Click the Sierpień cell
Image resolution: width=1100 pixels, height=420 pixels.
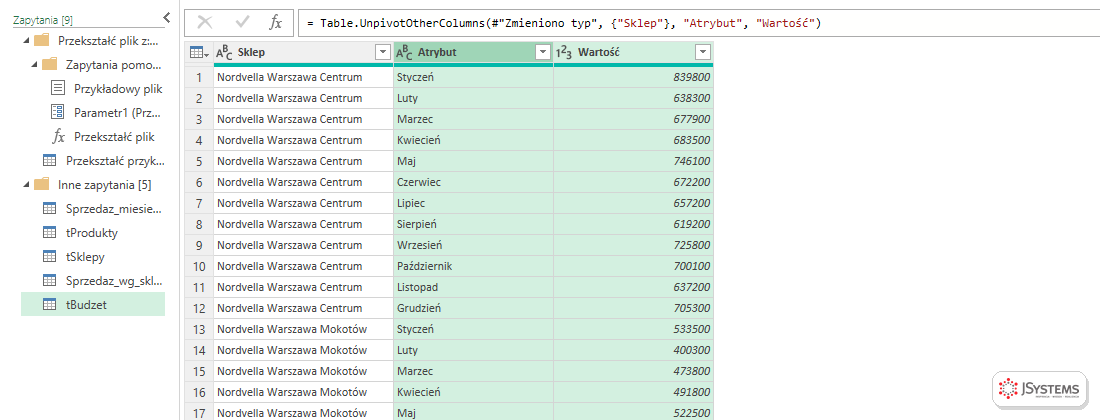tap(474, 224)
